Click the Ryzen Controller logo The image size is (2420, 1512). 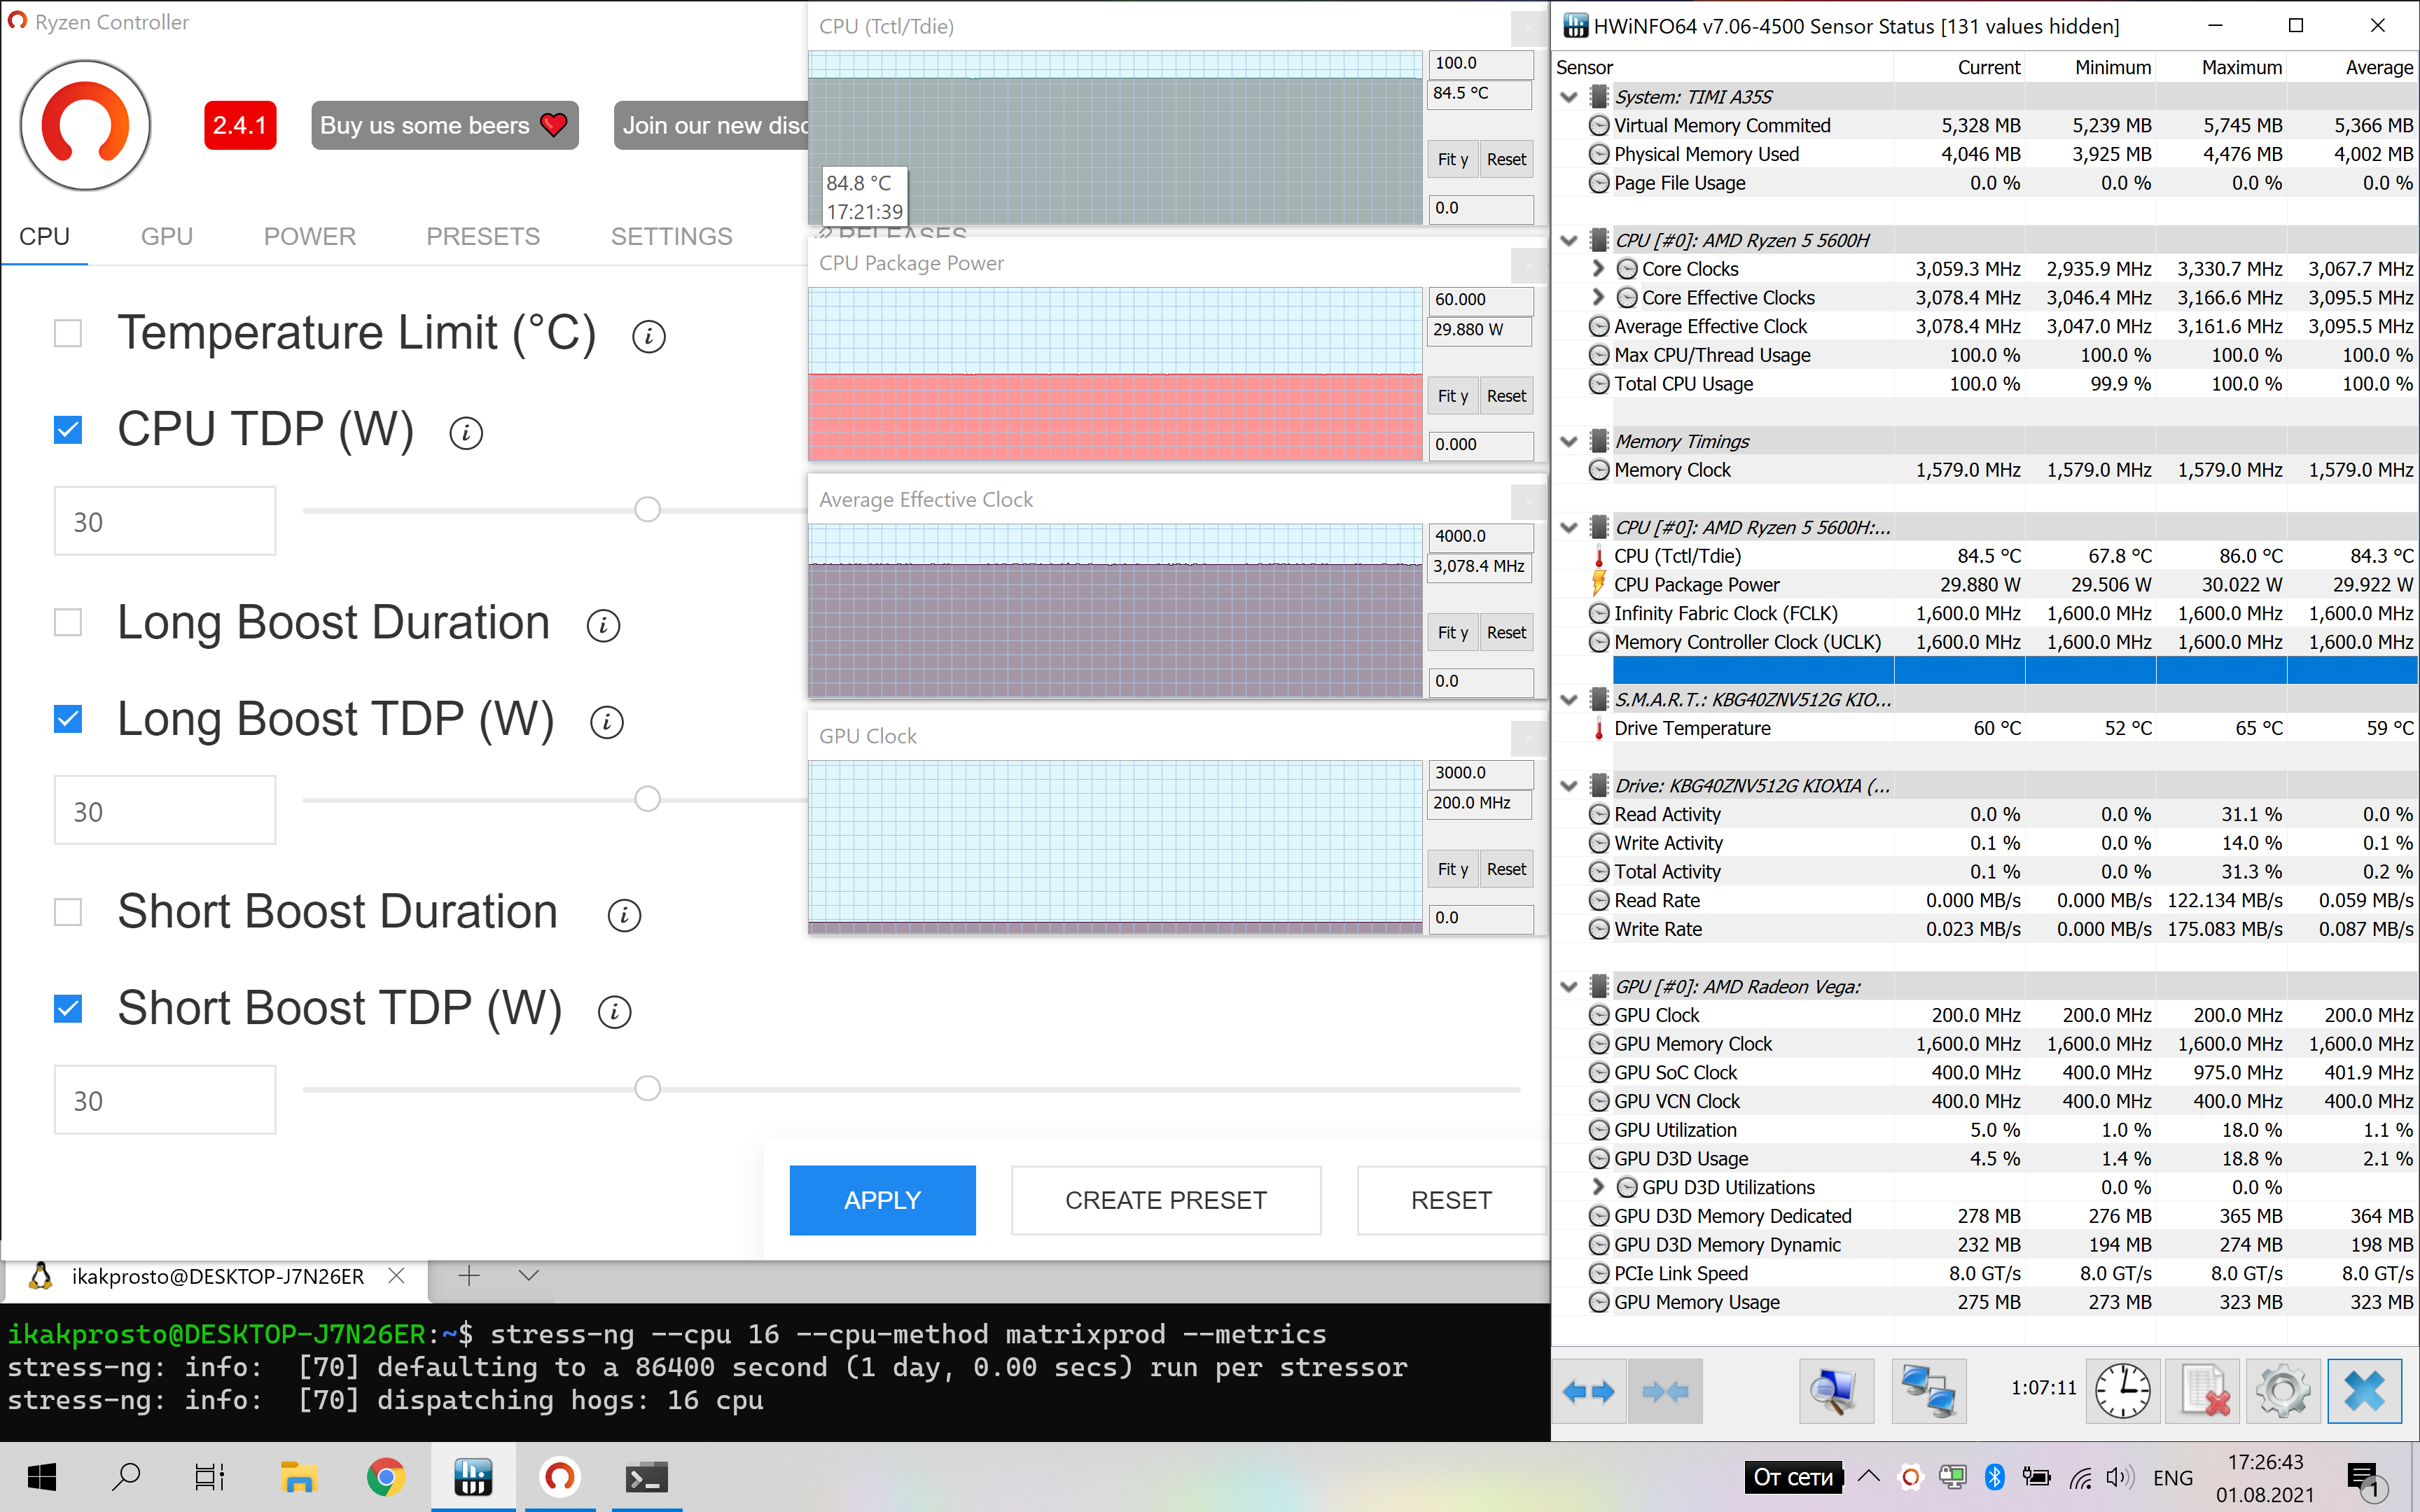[x=86, y=125]
